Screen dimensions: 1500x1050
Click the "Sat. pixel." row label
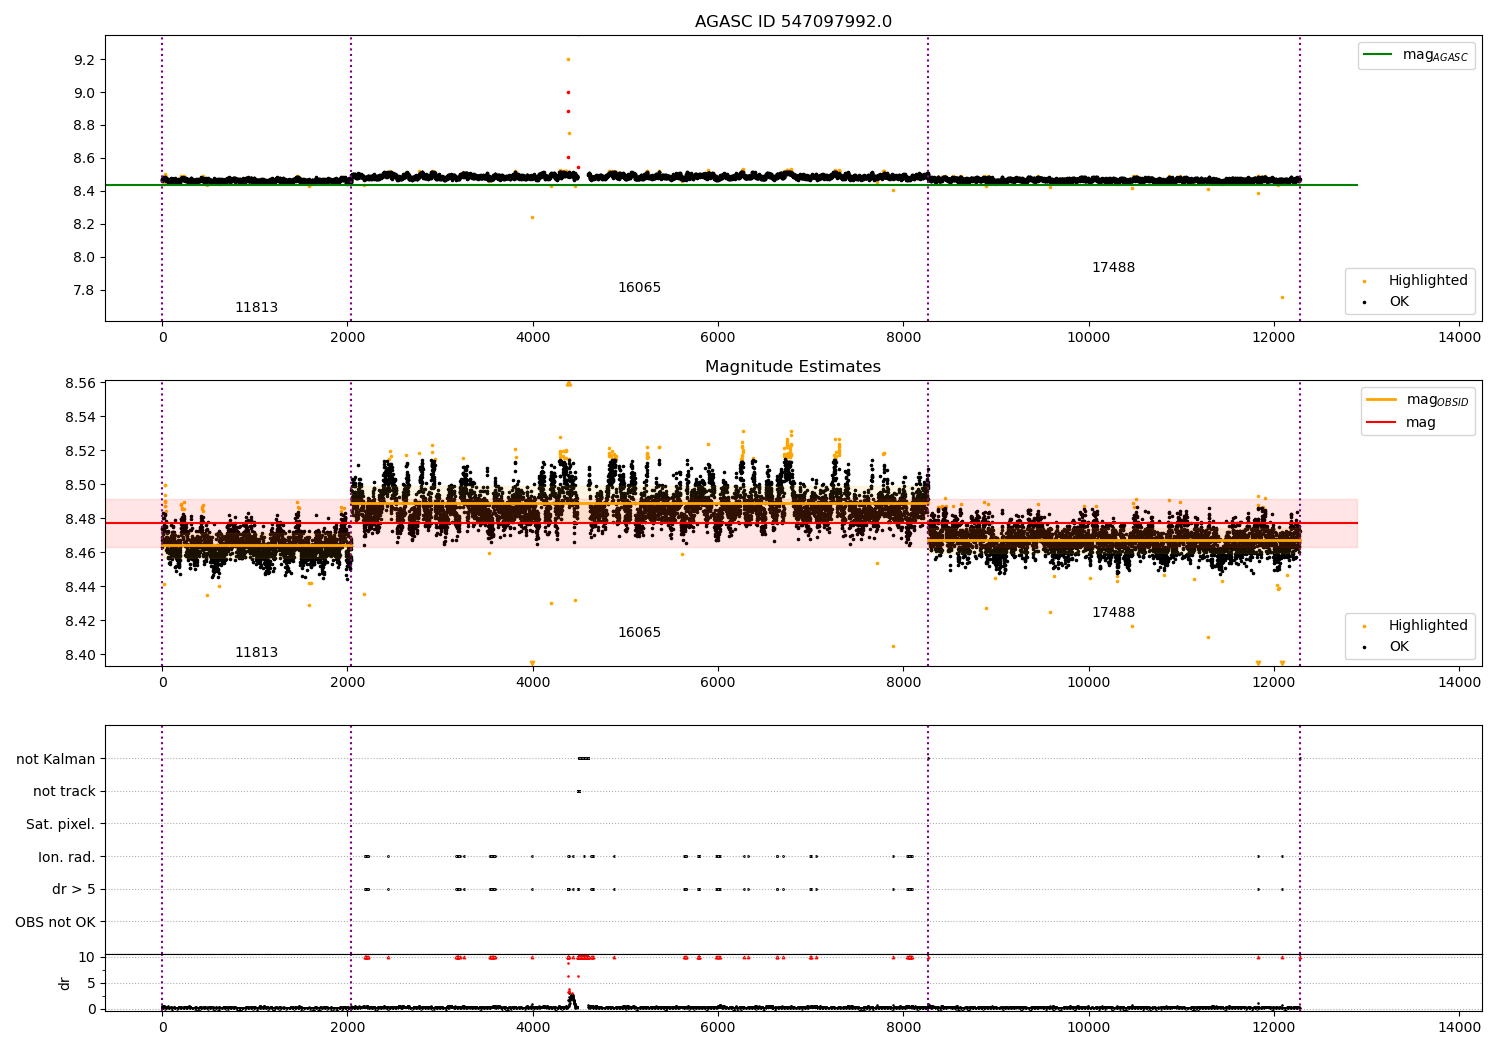click(x=60, y=824)
